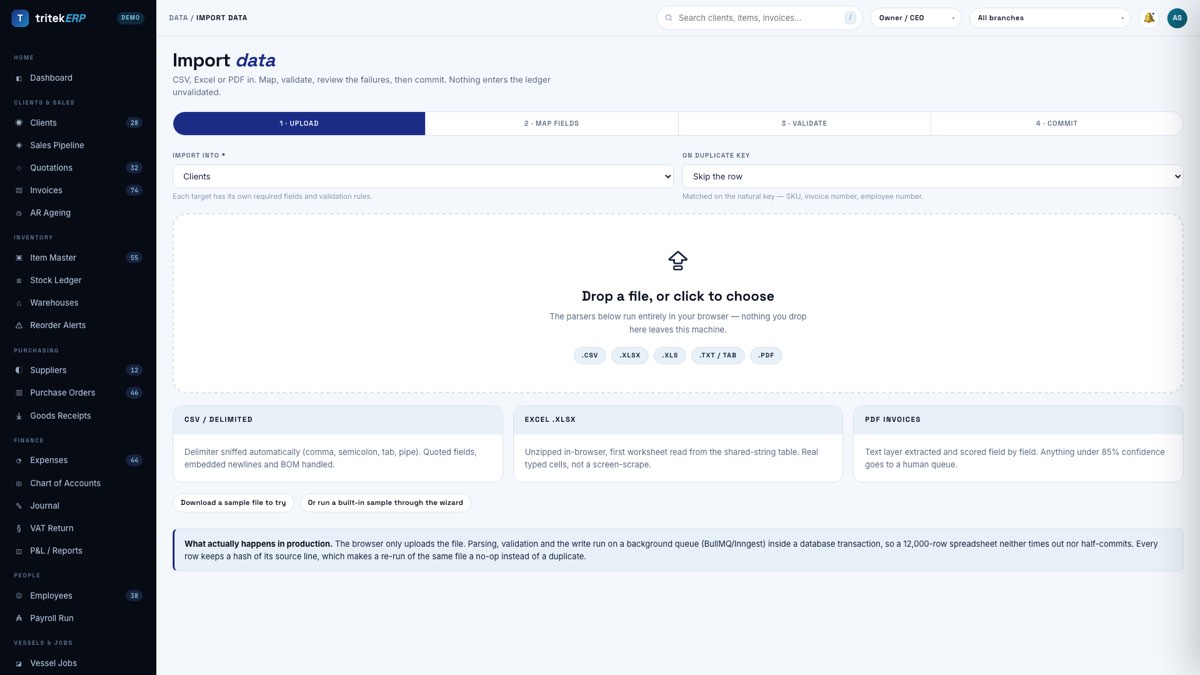Image resolution: width=1200 pixels, height=675 pixels.
Task: Click the EXCEL .XLSX card heading
Action: click(550, 420)
